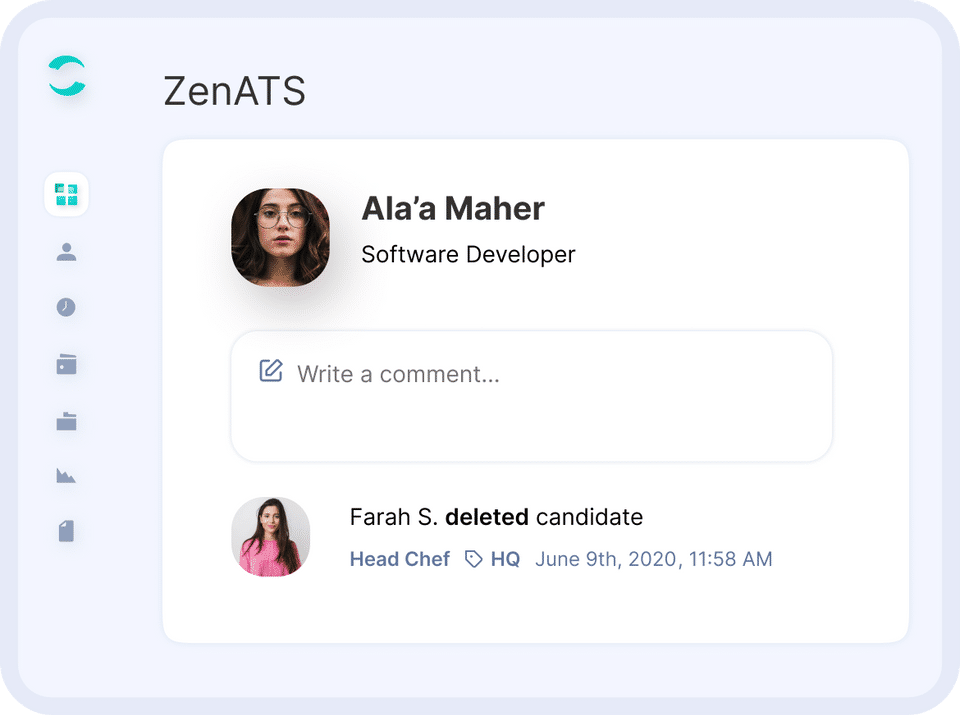Viewport: 960px width, 715px height.
Task: Open the candidates person icon in sidebar
Action: tap(66, 252)
